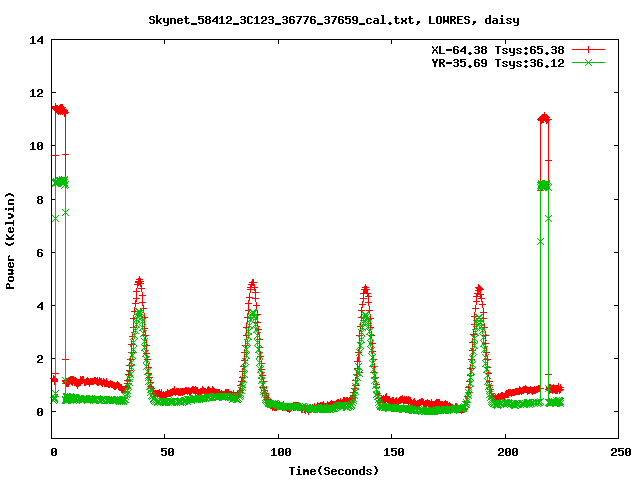Click the green line sample in the legend
640x480 pixels.
pos(588,62)
